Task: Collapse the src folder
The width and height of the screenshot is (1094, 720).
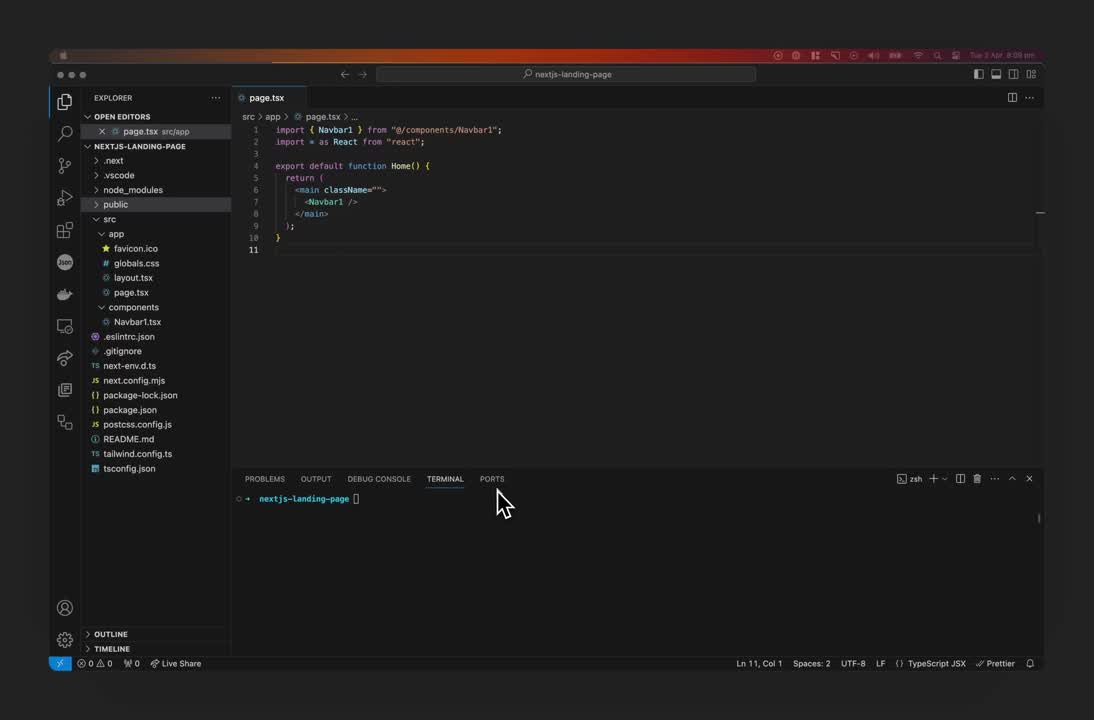Action: pyautogui.click(x=109, y=218)
